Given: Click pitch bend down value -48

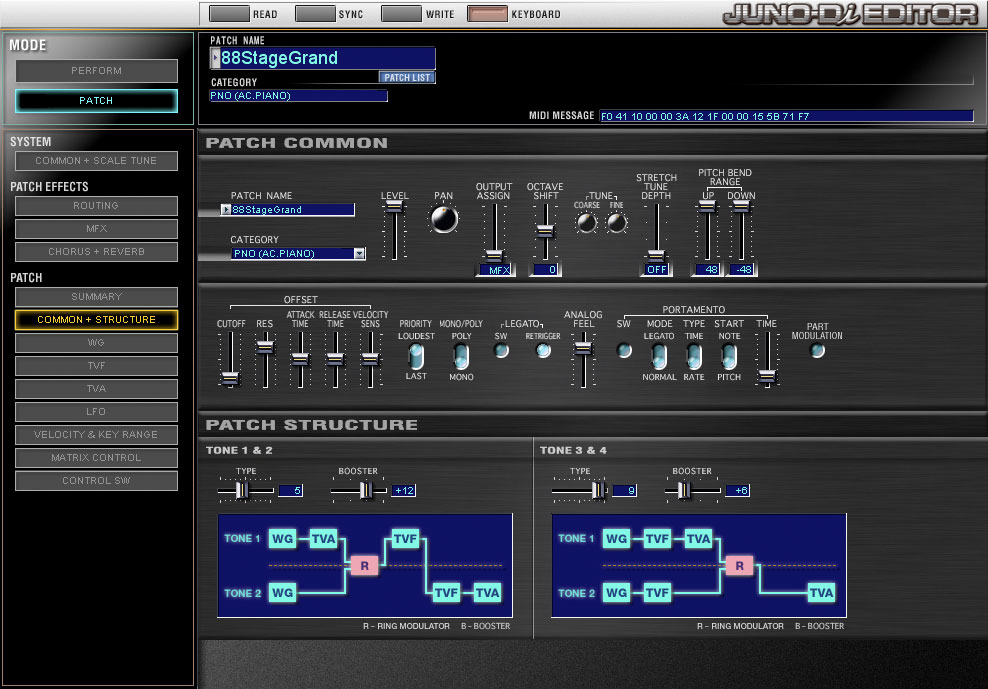Looking at the screenshot, I should tap(742, 270).
